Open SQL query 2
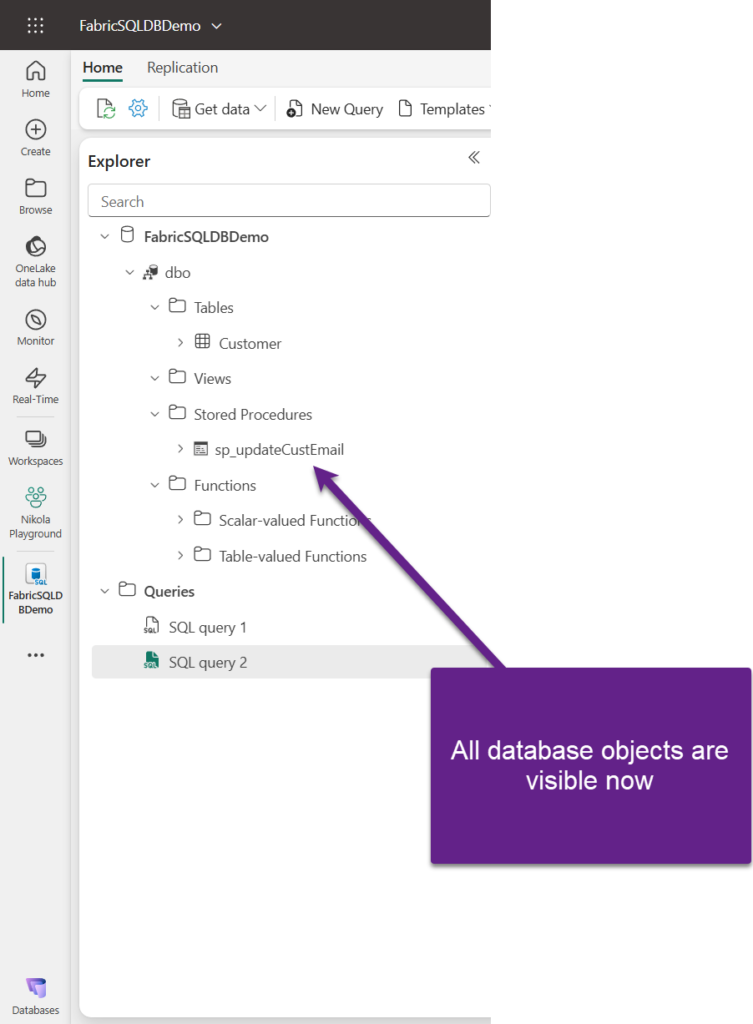The height and width of the screenshot is (1024, 753). coord(208,663)
